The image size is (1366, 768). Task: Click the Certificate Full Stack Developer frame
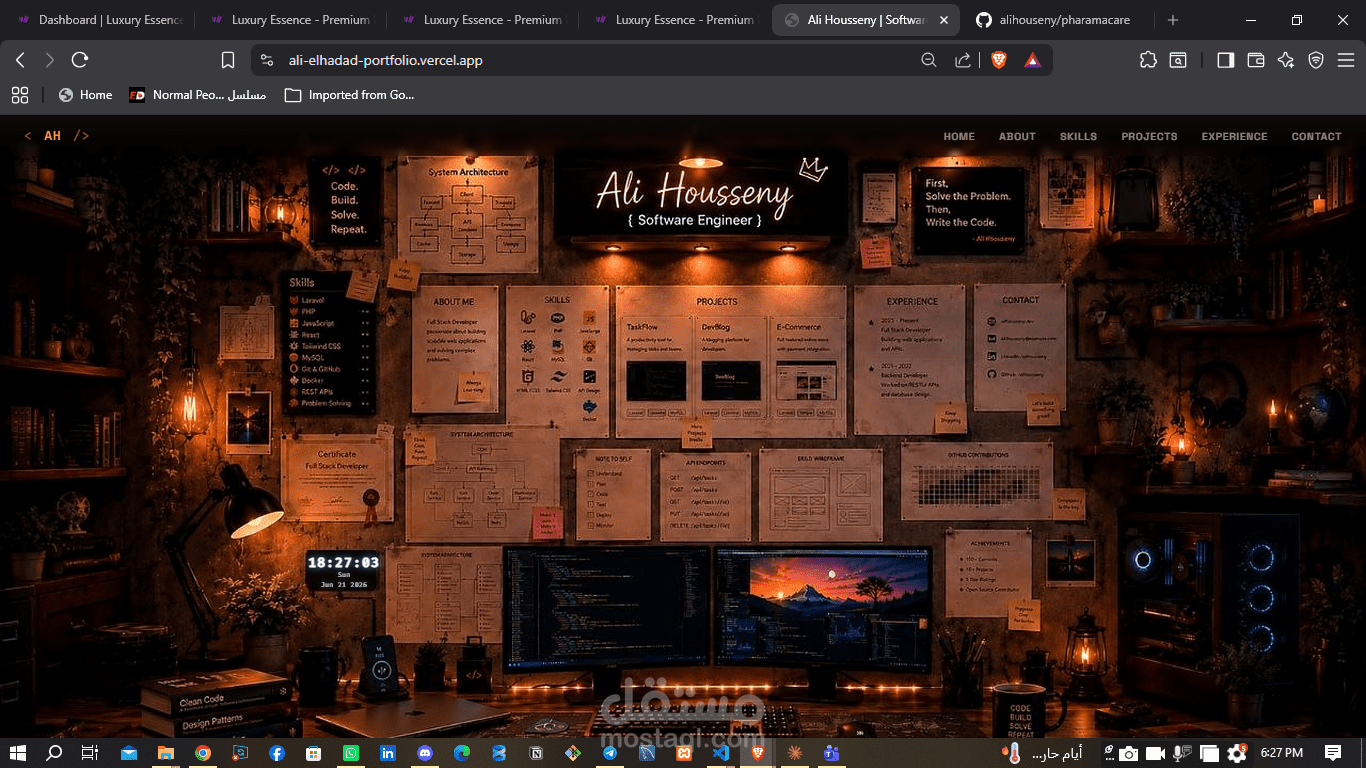337,480
